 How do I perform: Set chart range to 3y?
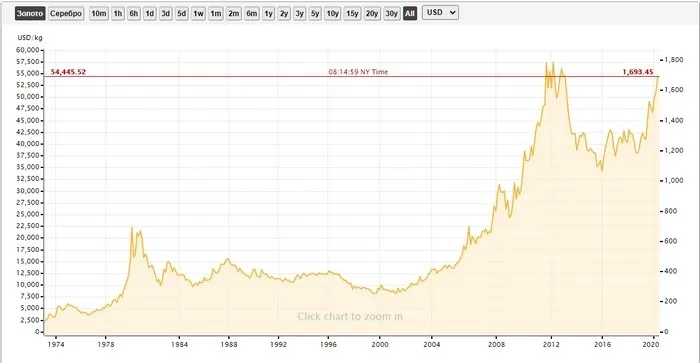click(300, 13)
